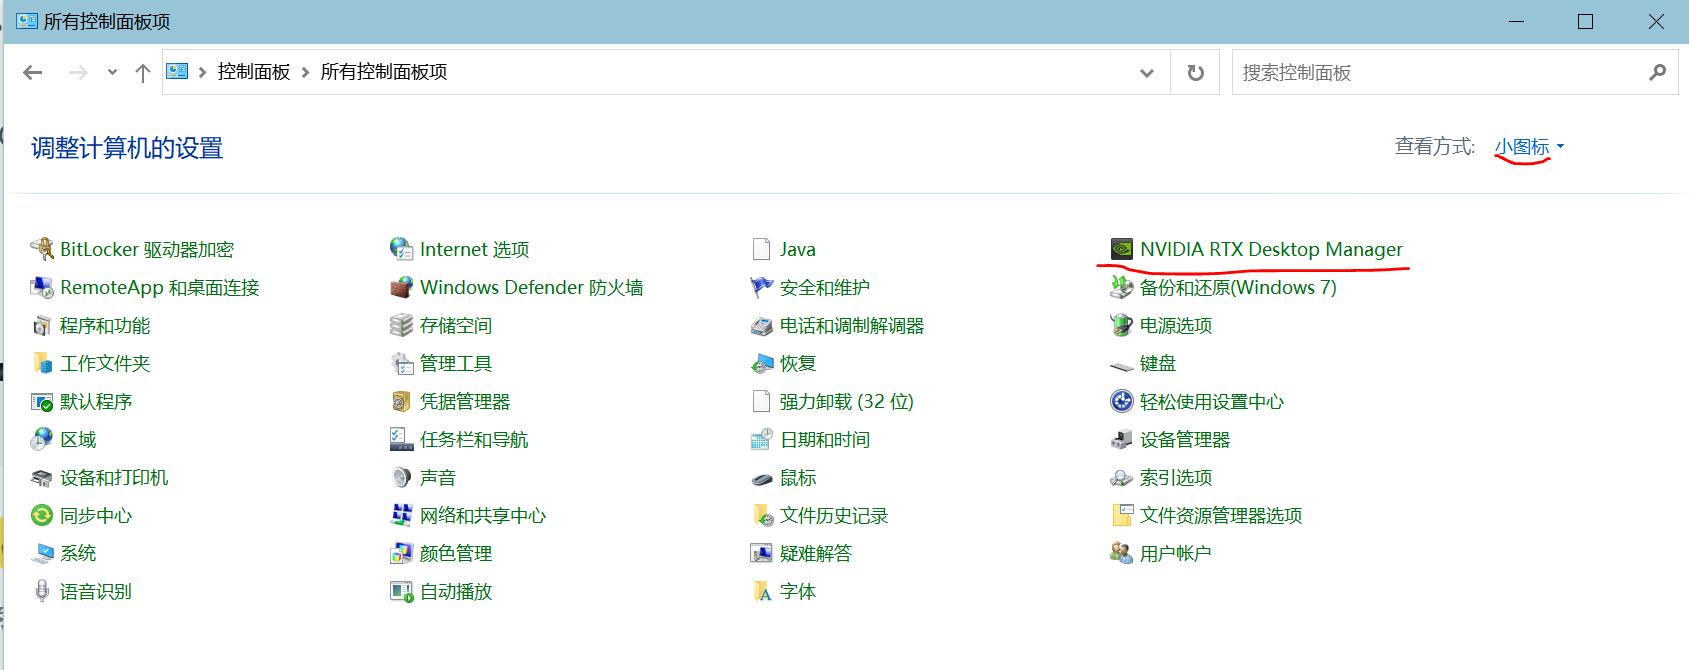Click the RemoteApp 和桌面连接 icon
Image resolution: width=1689 pixels, height=670 pixels.
tap(42, 287)
